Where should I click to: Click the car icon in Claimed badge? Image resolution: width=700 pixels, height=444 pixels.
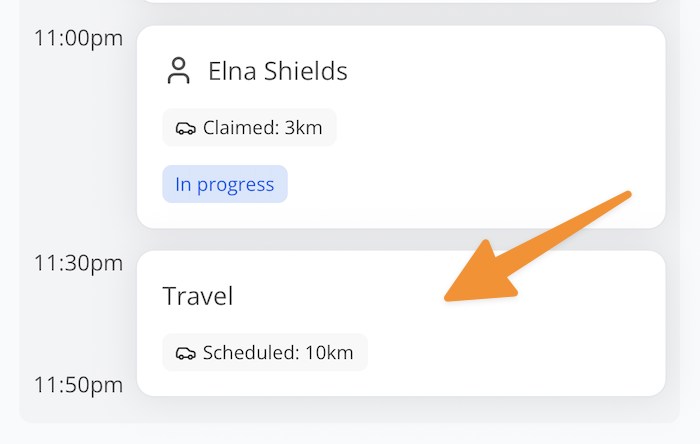coord(185,128)
